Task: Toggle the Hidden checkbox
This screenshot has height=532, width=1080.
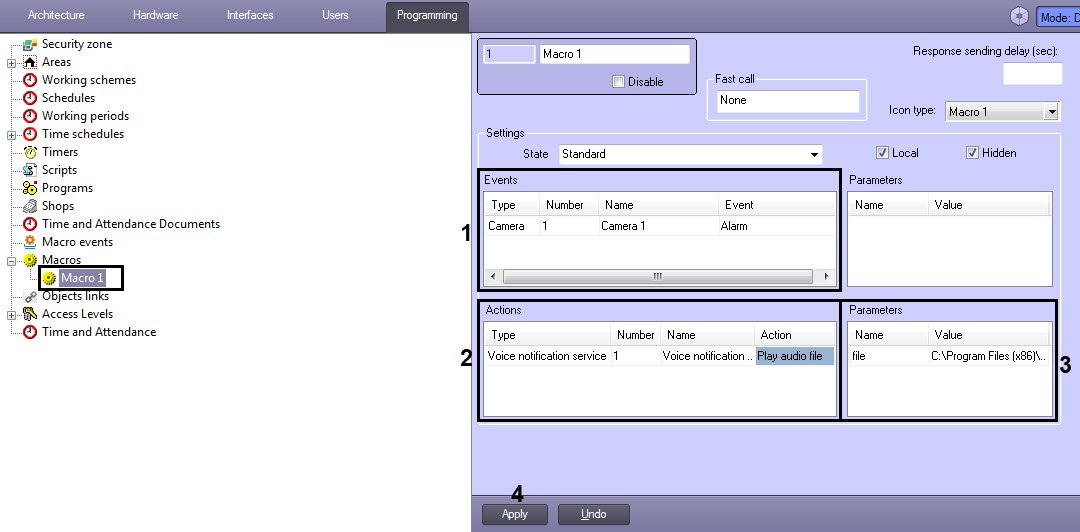Action: (x=972, y=153)
